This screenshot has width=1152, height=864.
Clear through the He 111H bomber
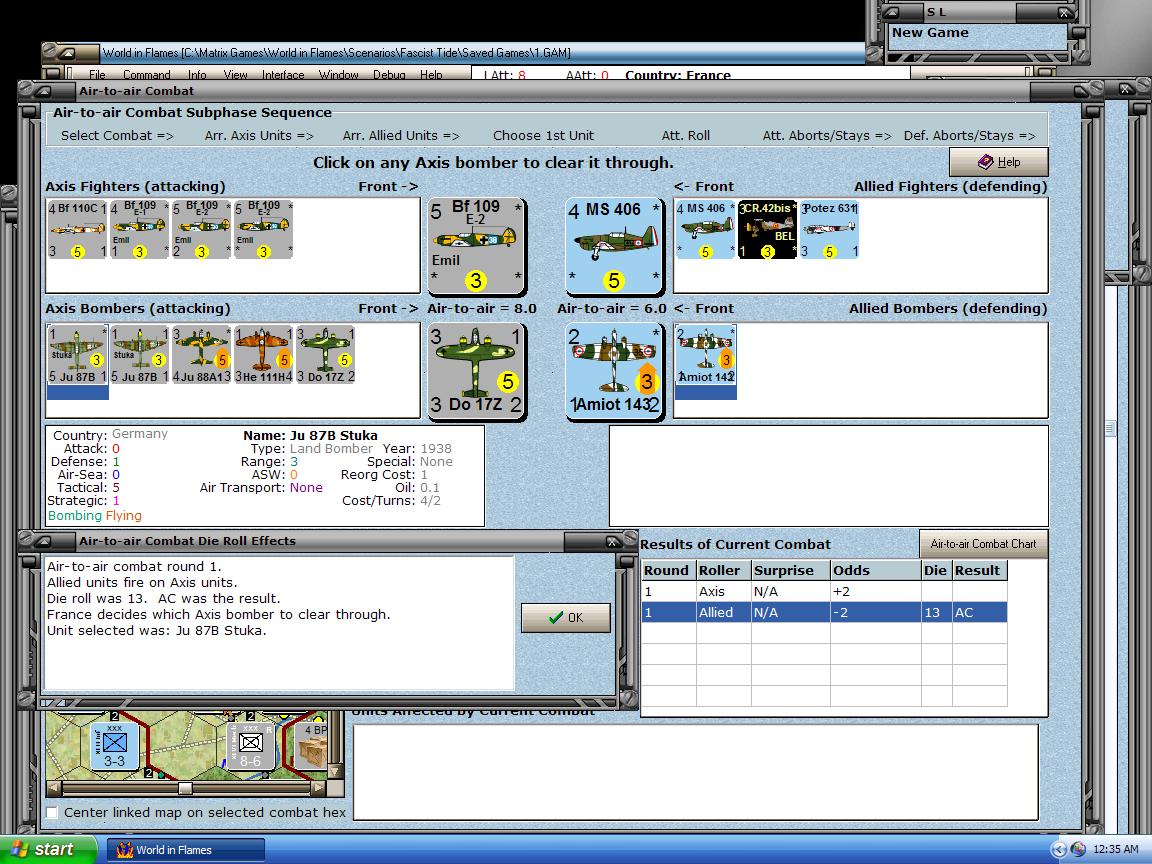coord(263,356)
